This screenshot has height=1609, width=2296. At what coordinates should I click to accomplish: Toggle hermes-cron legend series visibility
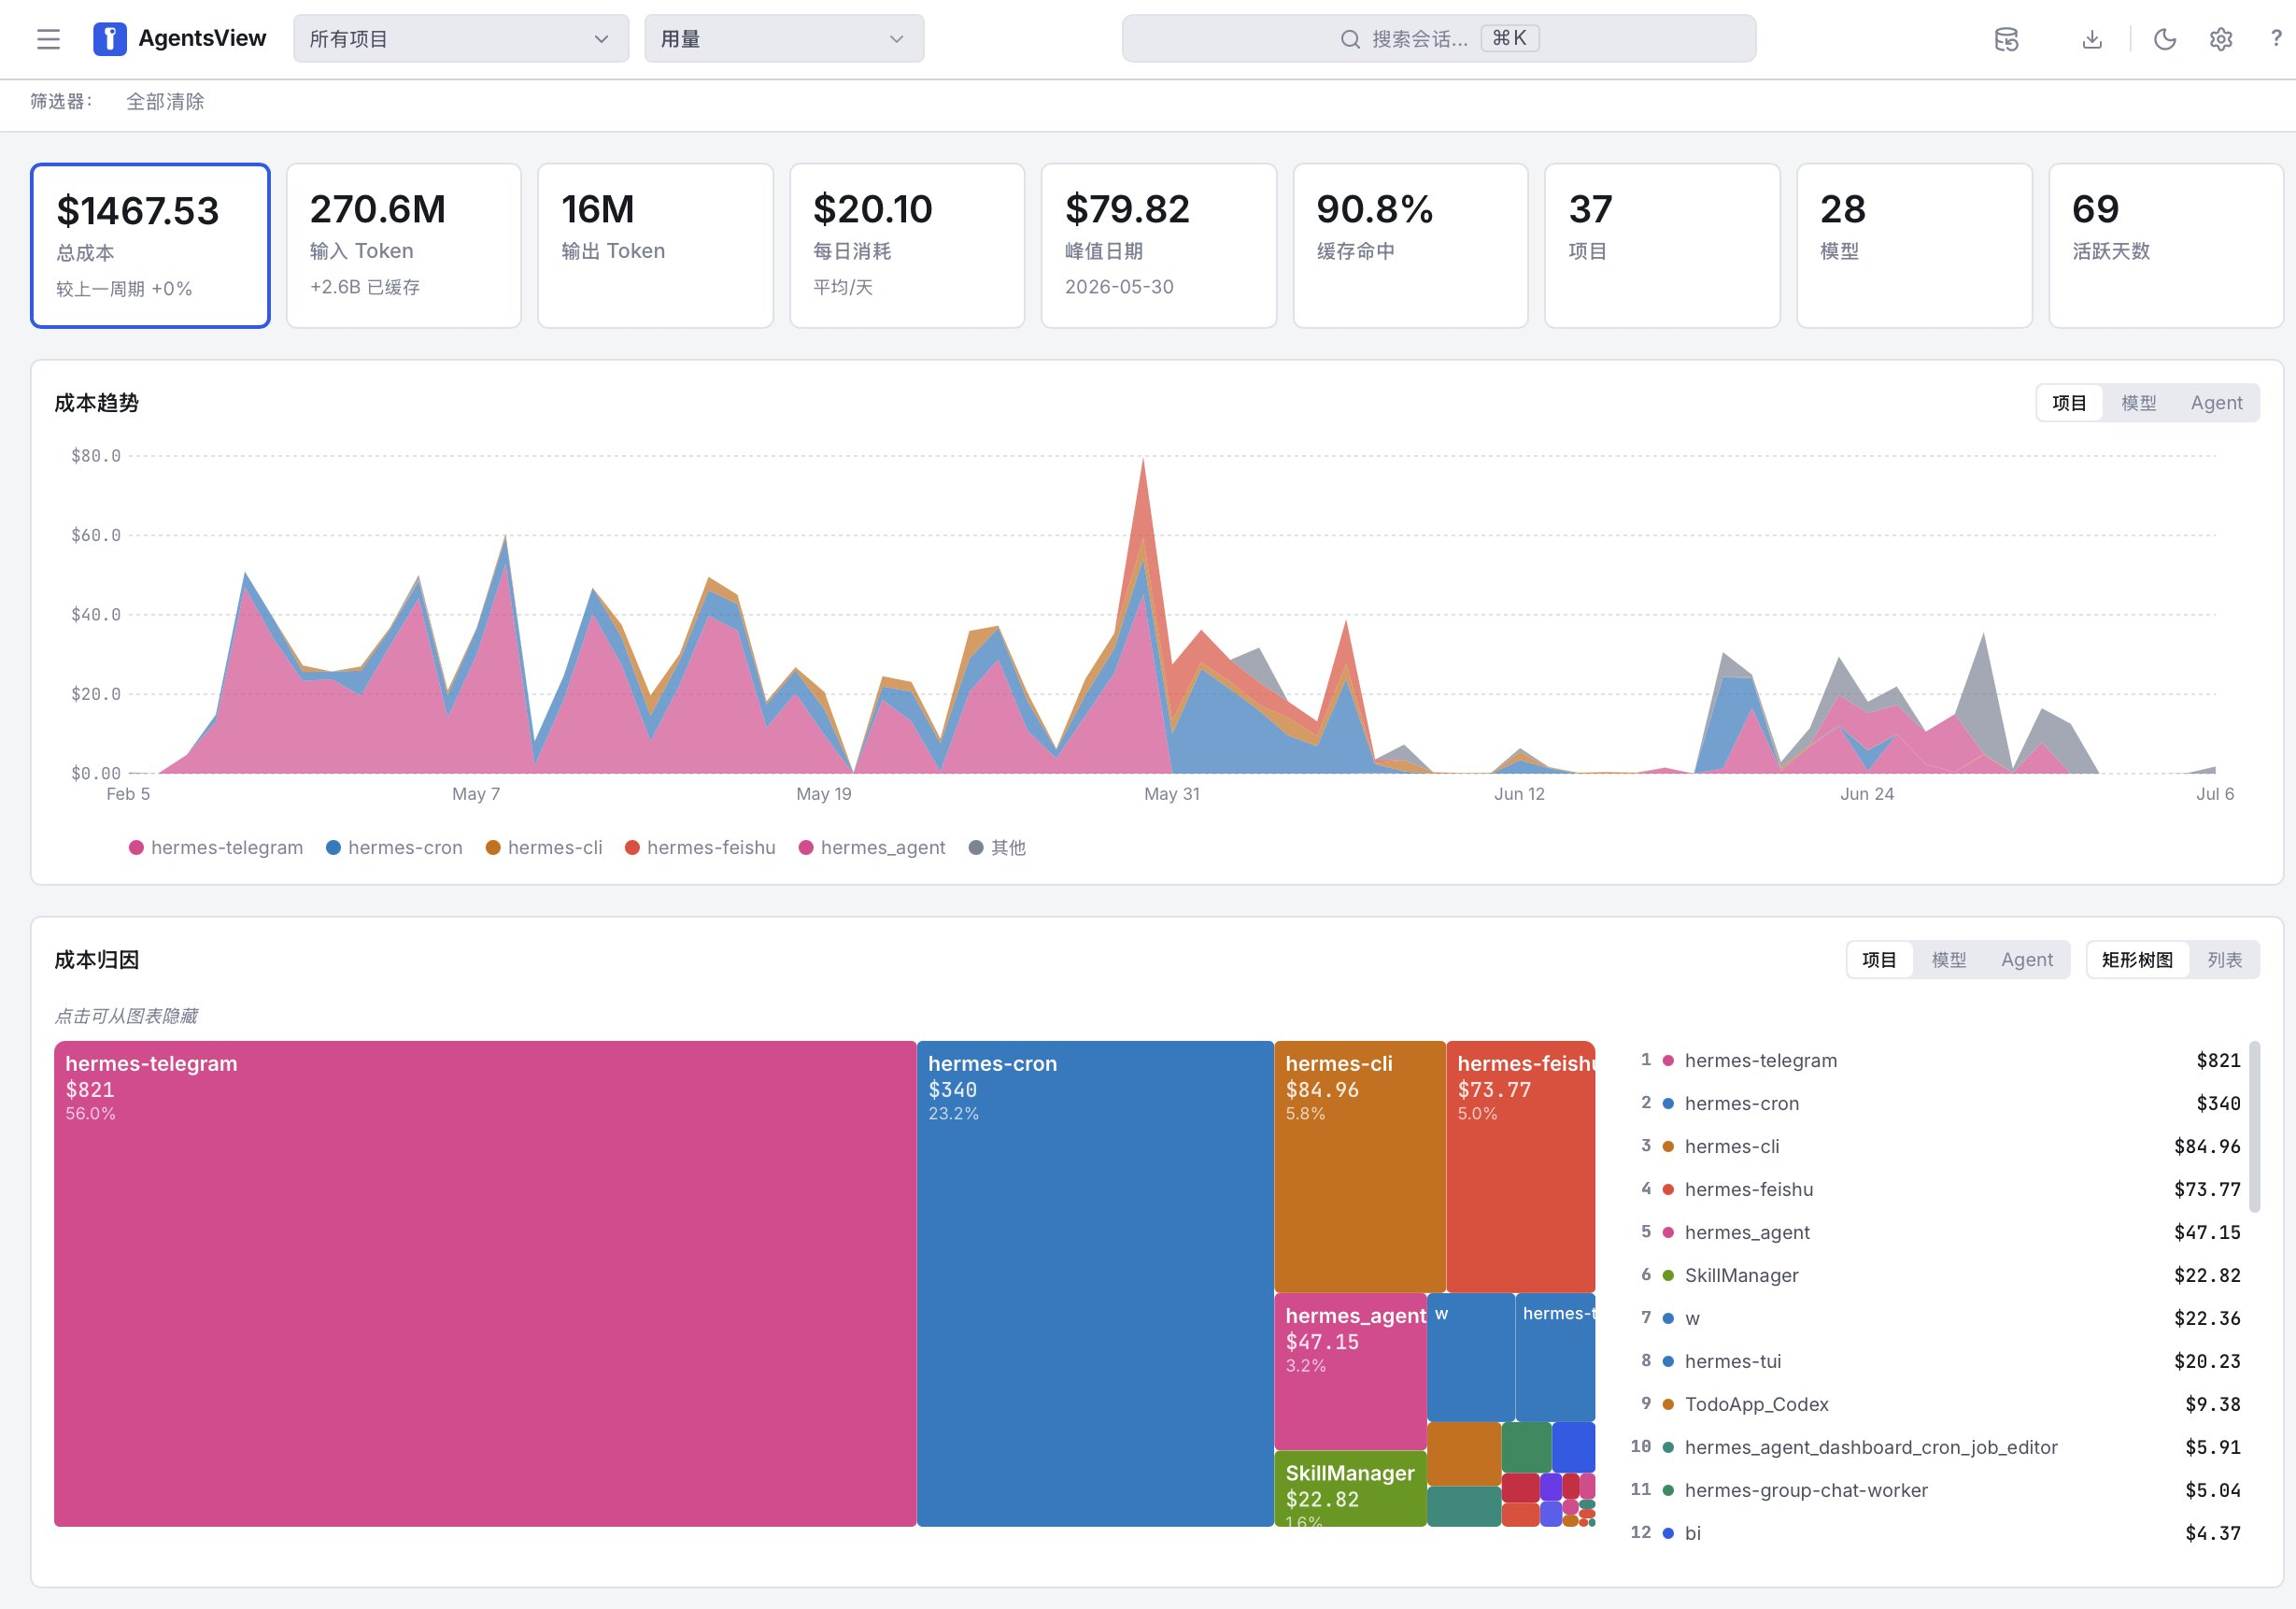click(394, 847)
